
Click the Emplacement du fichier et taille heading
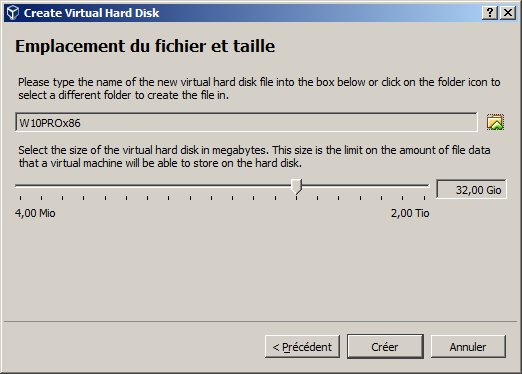click(x=145, y=46)
